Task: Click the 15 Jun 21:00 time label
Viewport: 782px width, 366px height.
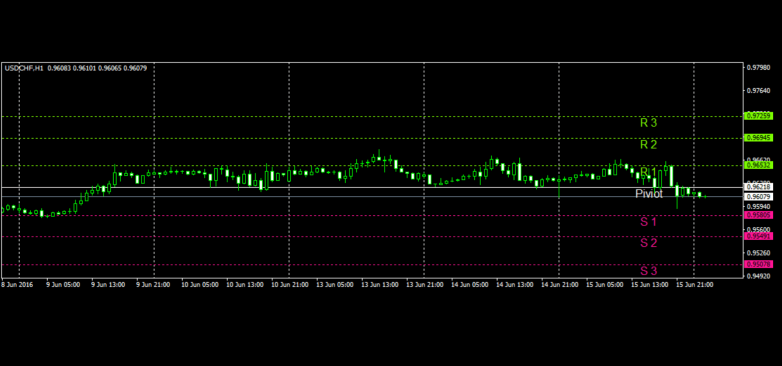Action: (x=694, y=285)
